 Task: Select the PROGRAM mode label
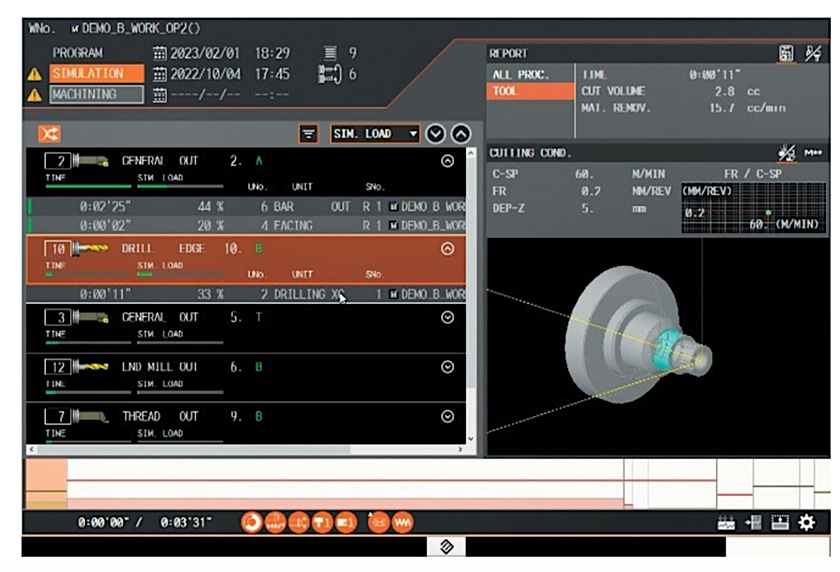(x=78, y=53)
